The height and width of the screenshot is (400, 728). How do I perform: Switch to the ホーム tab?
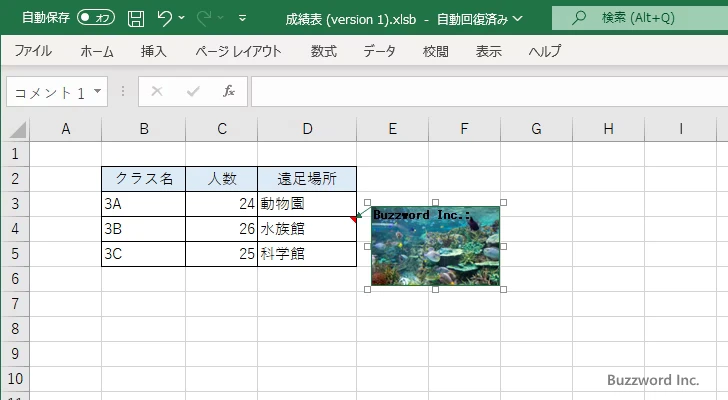(x=97, y=51)
